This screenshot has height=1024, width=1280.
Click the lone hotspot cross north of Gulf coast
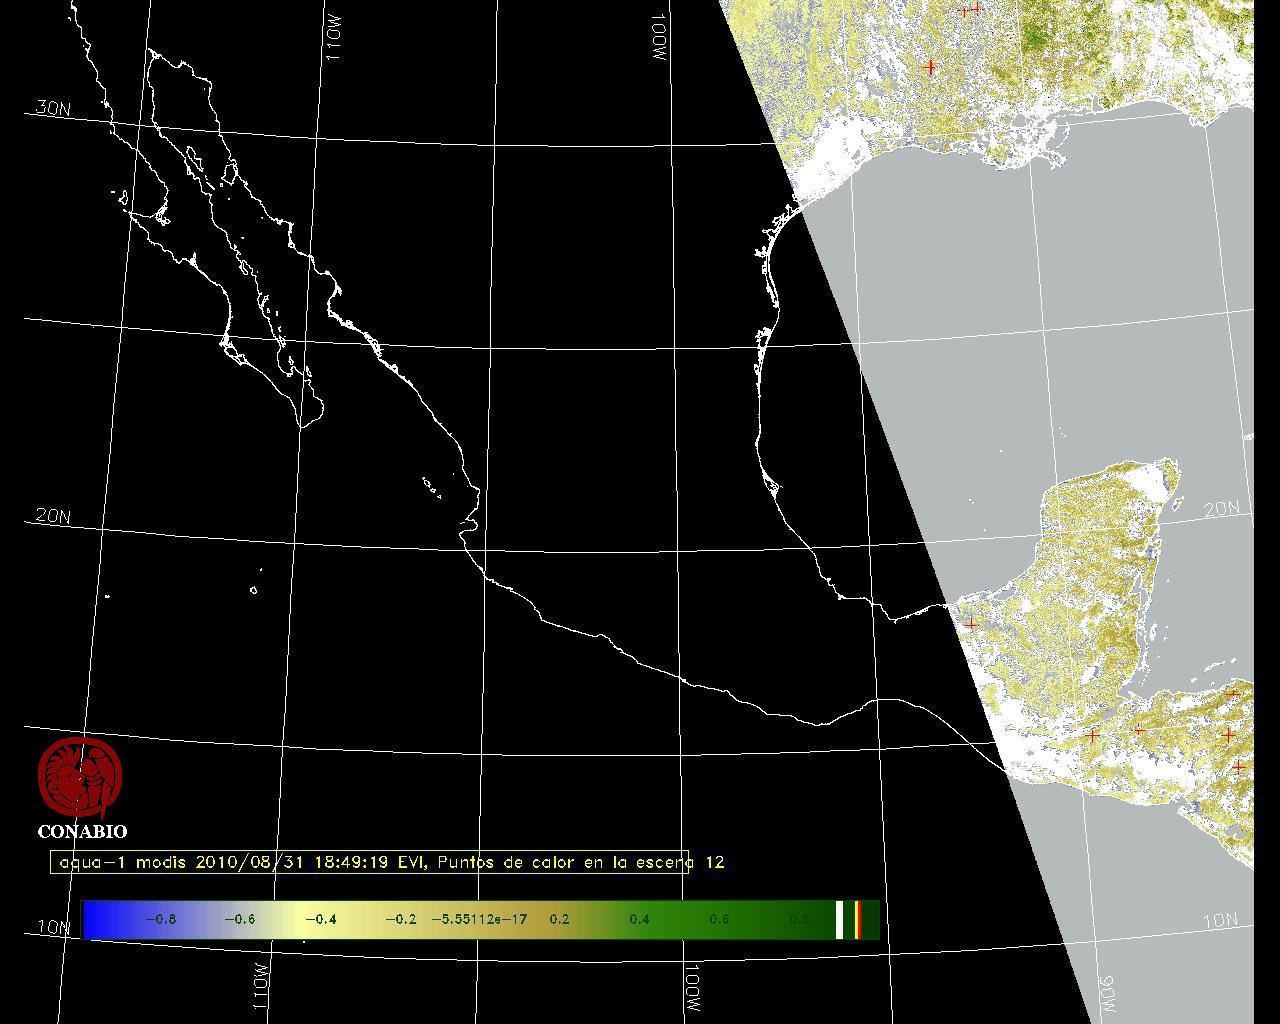click(931, 67)
